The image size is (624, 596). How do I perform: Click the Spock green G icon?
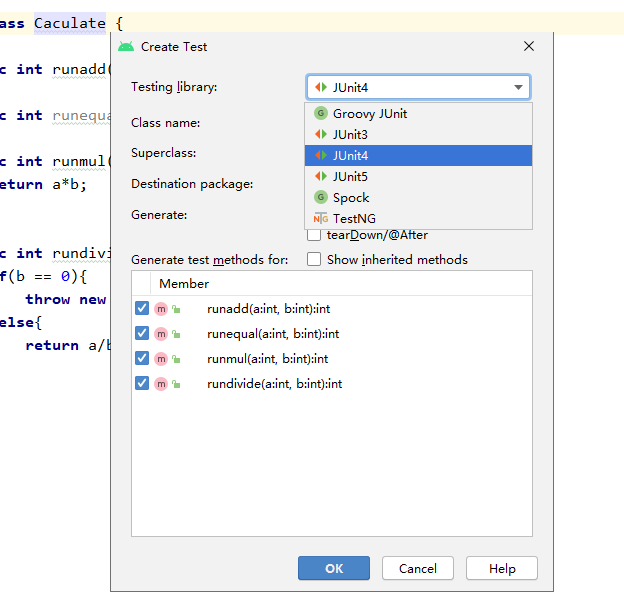pos(321,197)
